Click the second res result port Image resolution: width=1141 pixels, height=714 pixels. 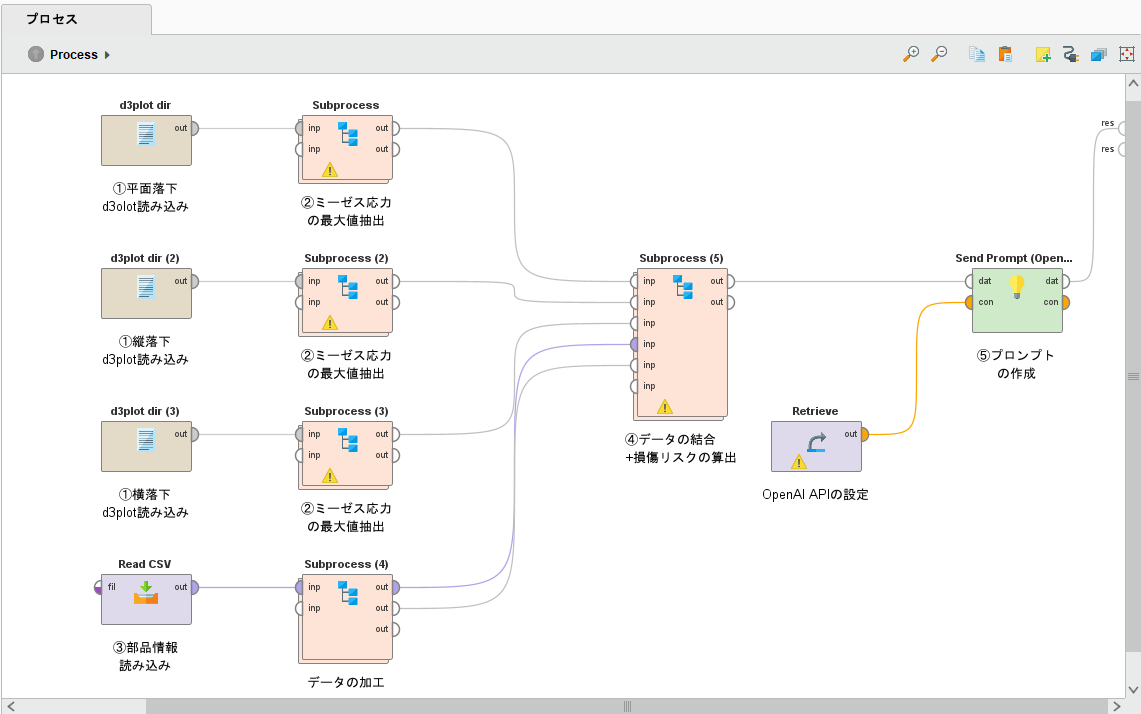click(x=1121, y=150)
